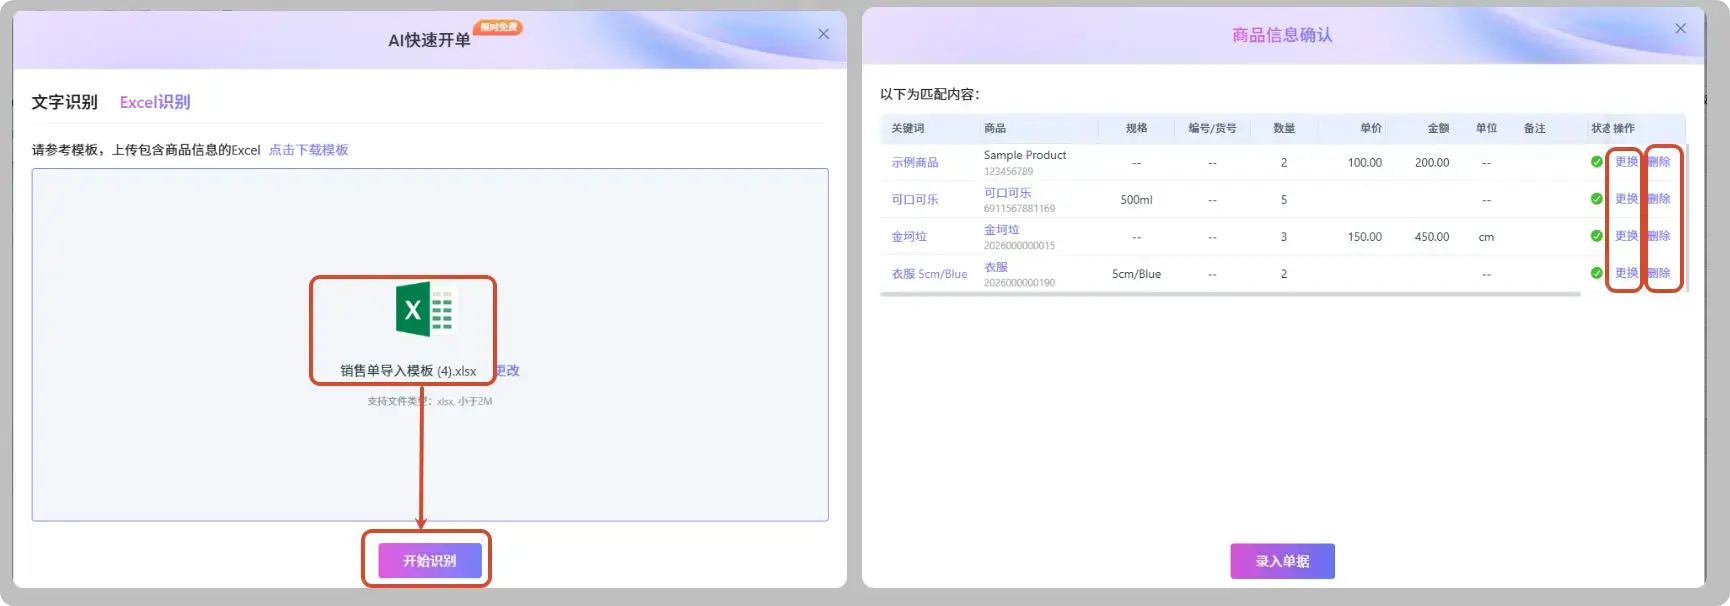This screenshot has width=1730, height=606.
Task: Click the 数量 column header
Action: pos(1284,129)
